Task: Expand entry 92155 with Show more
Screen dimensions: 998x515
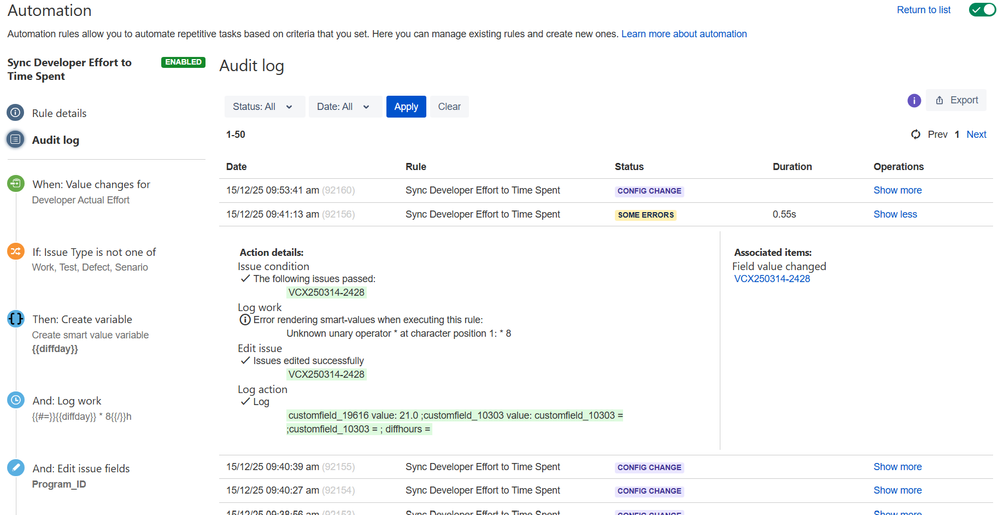Action: pyautogui.click(x=897, y=467)
